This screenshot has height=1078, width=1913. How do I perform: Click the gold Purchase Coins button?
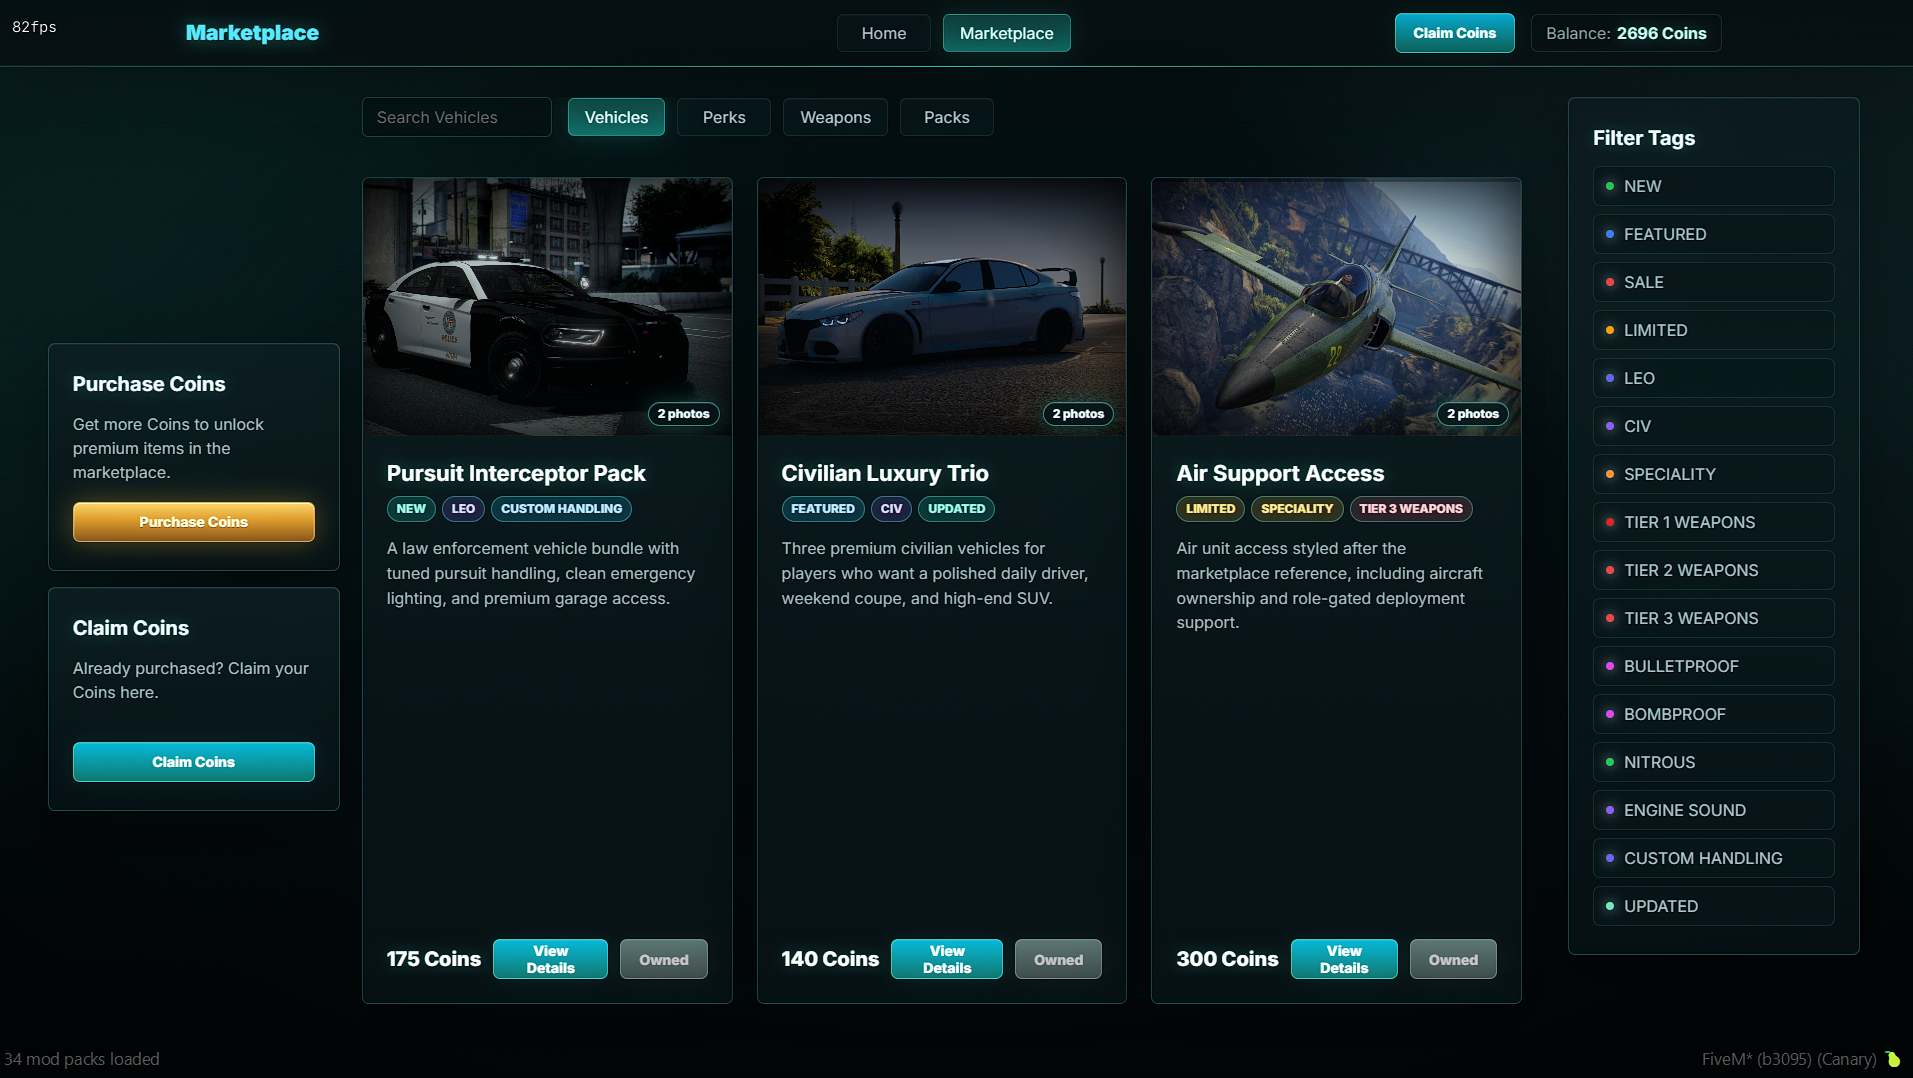pos(194,522)
